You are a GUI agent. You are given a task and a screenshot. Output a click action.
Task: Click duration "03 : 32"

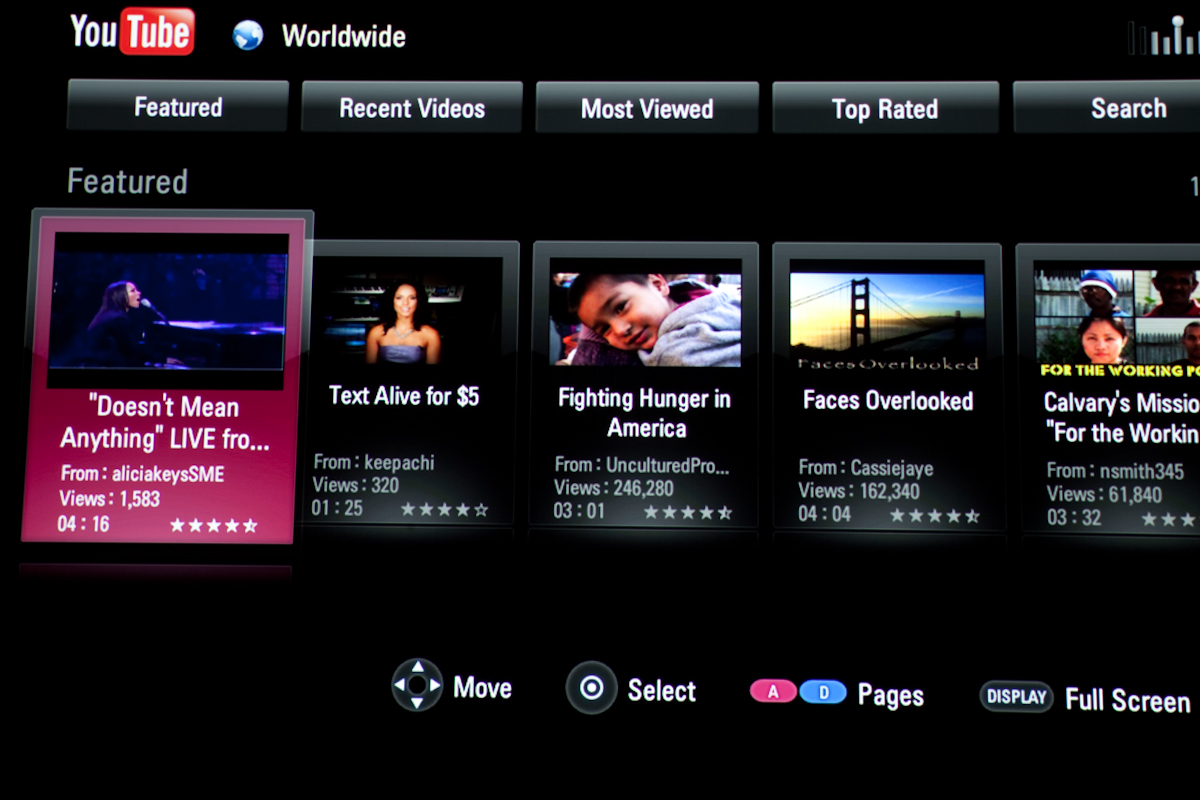1074,517
